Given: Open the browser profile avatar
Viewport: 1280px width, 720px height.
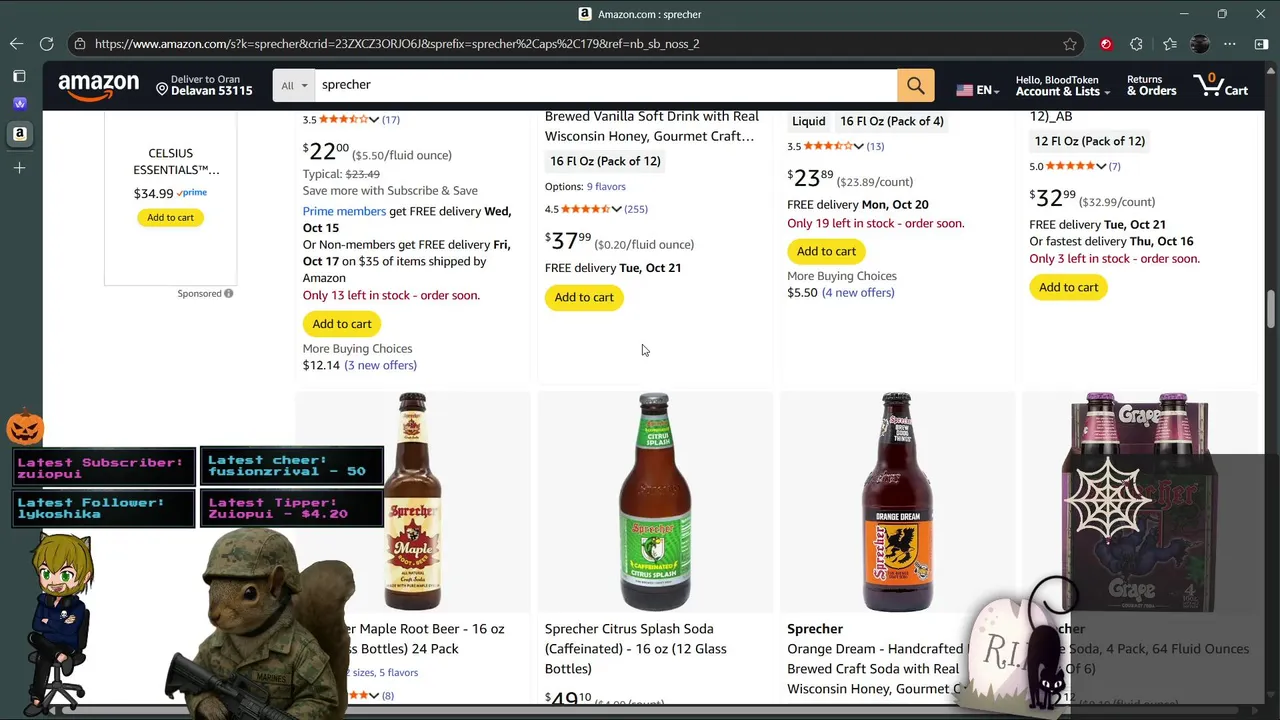Looking at the screenshot, I should [x=1200, y=44].
